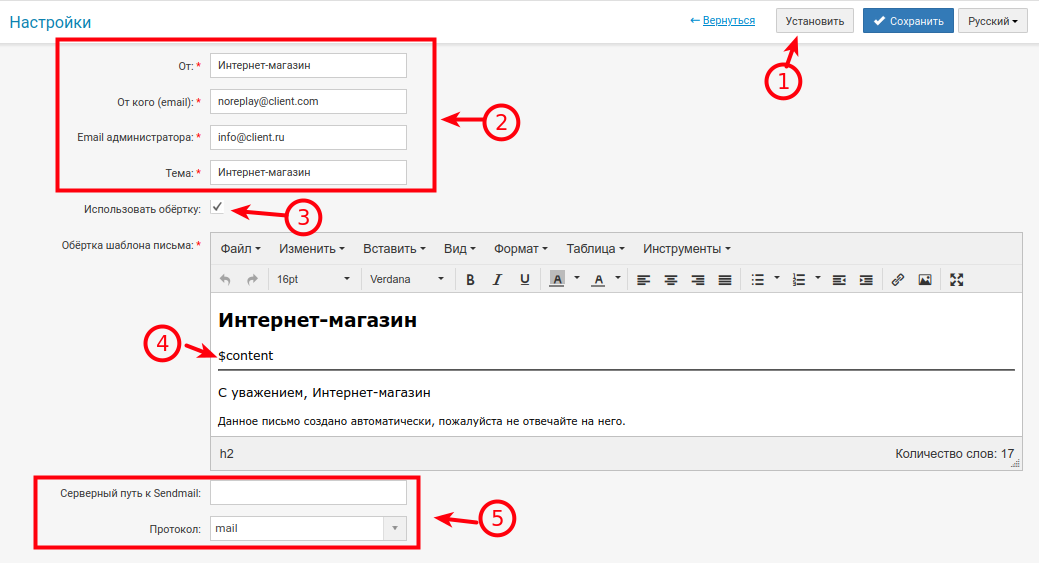Insert an image into the template
The width and height of the screenshot is (1039, 563).
[x=925, y=280]
